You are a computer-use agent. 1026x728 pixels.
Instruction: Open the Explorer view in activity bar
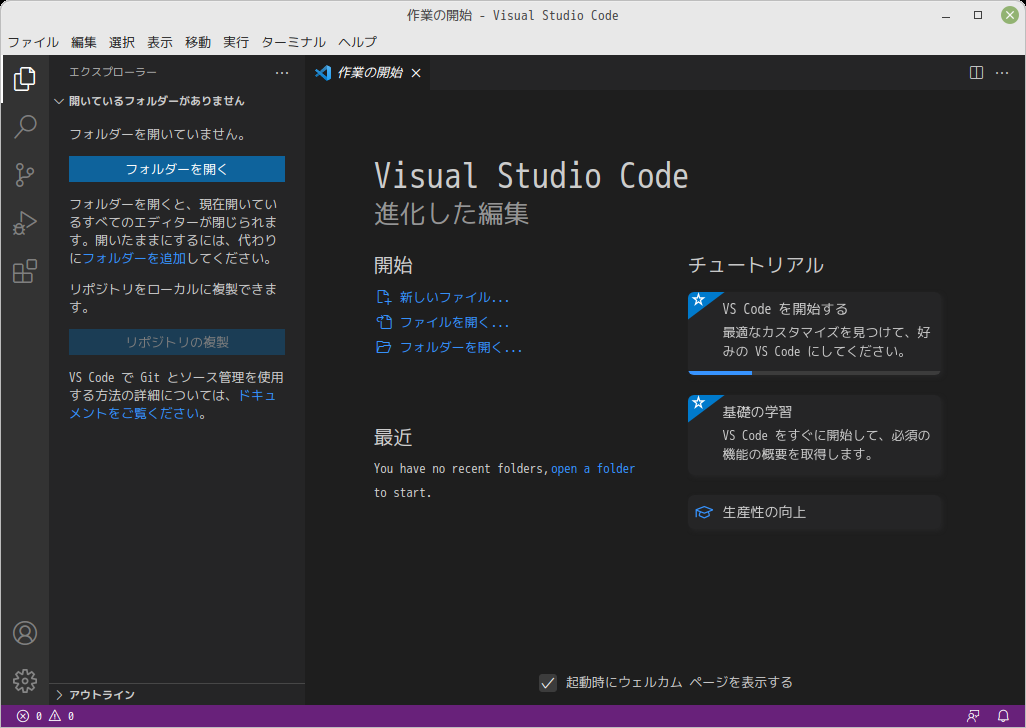tap(25, 78)
